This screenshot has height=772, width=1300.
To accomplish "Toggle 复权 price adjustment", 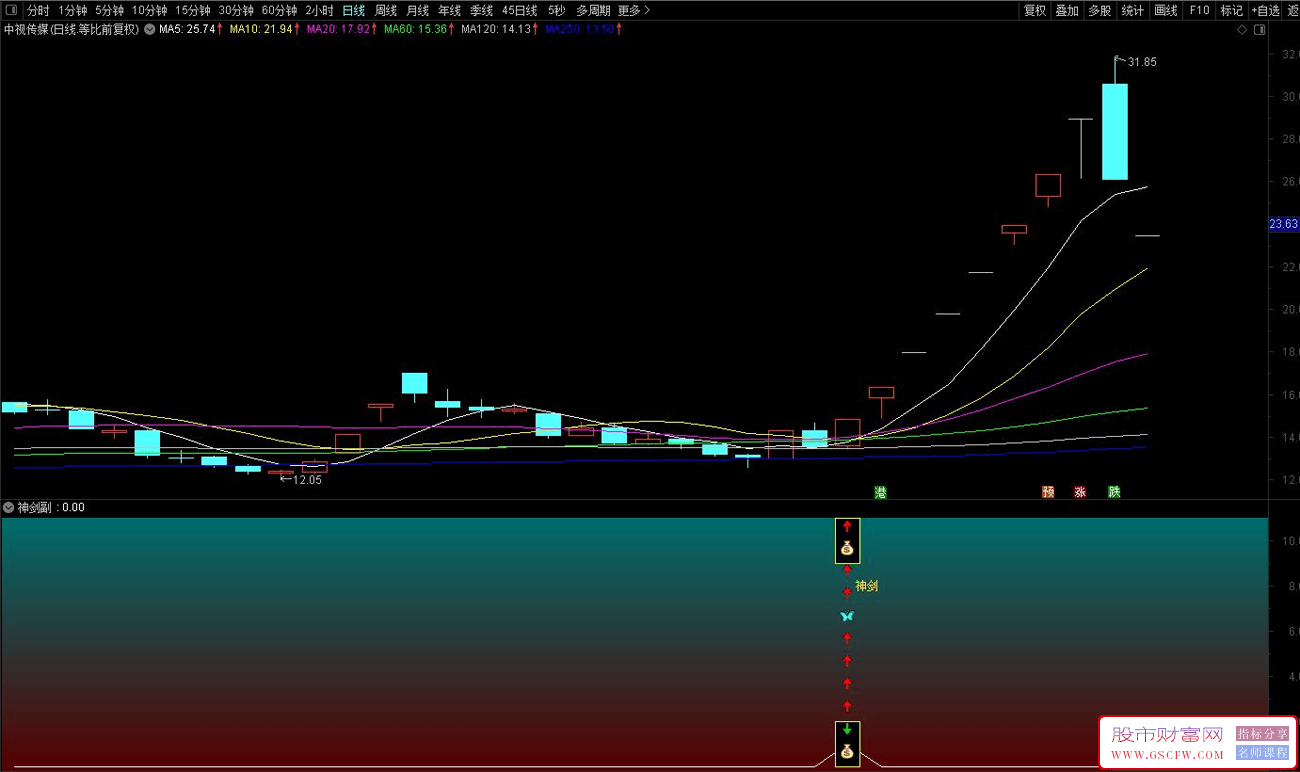I will tap(1035, 10).
